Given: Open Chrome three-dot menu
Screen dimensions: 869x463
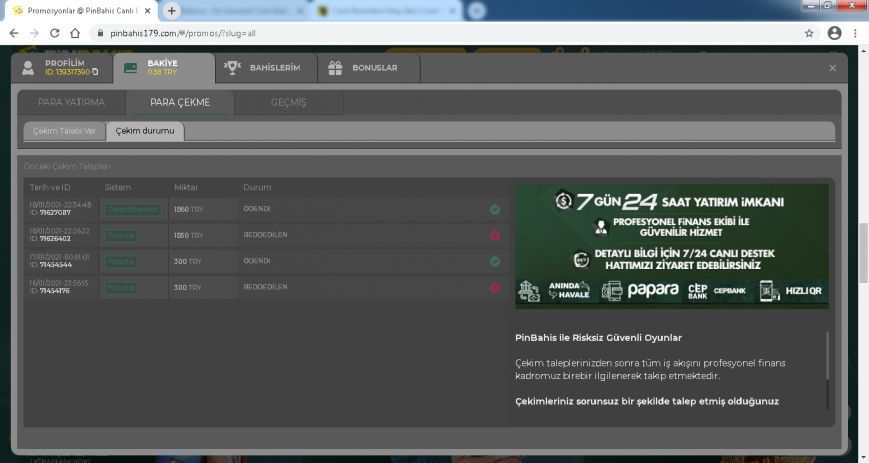Looking at the screenshot, I should pyautogui.click(x=855, y=33).
